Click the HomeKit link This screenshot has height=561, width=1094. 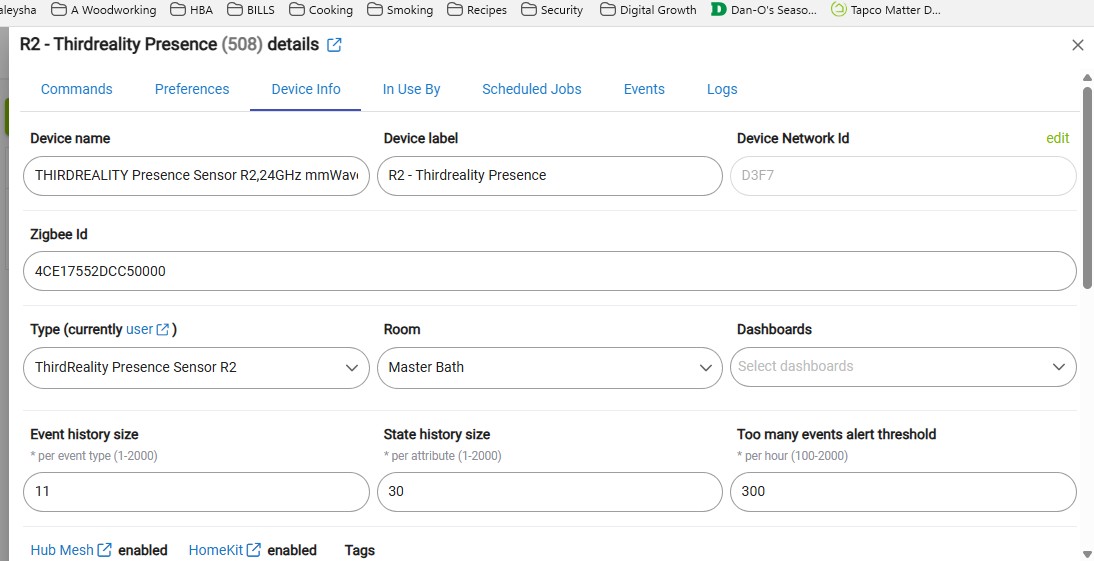[216, 550]
